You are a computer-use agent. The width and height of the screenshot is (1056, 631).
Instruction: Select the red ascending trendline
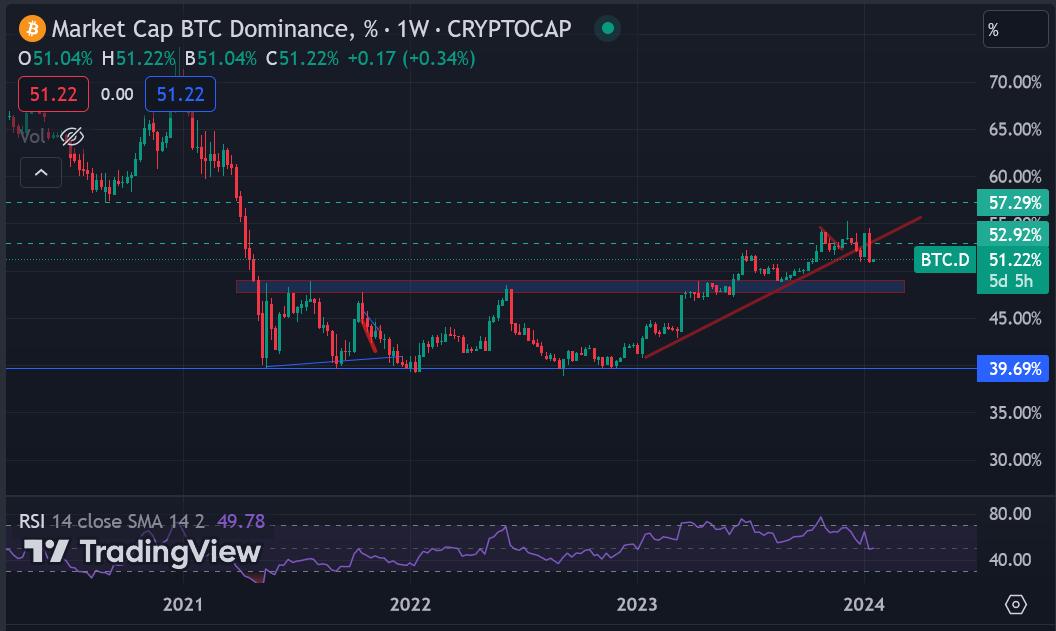[781, 288]
